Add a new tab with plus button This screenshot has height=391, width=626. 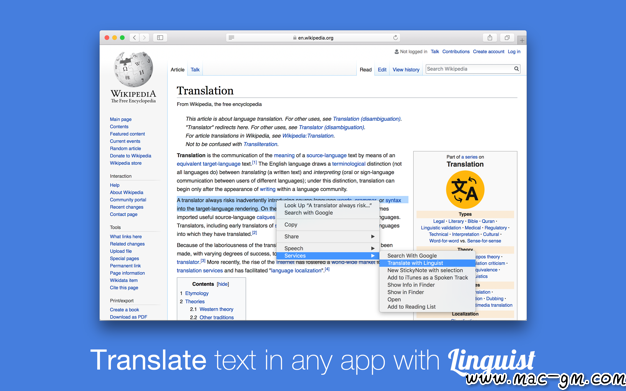click(x=522, y=40)
